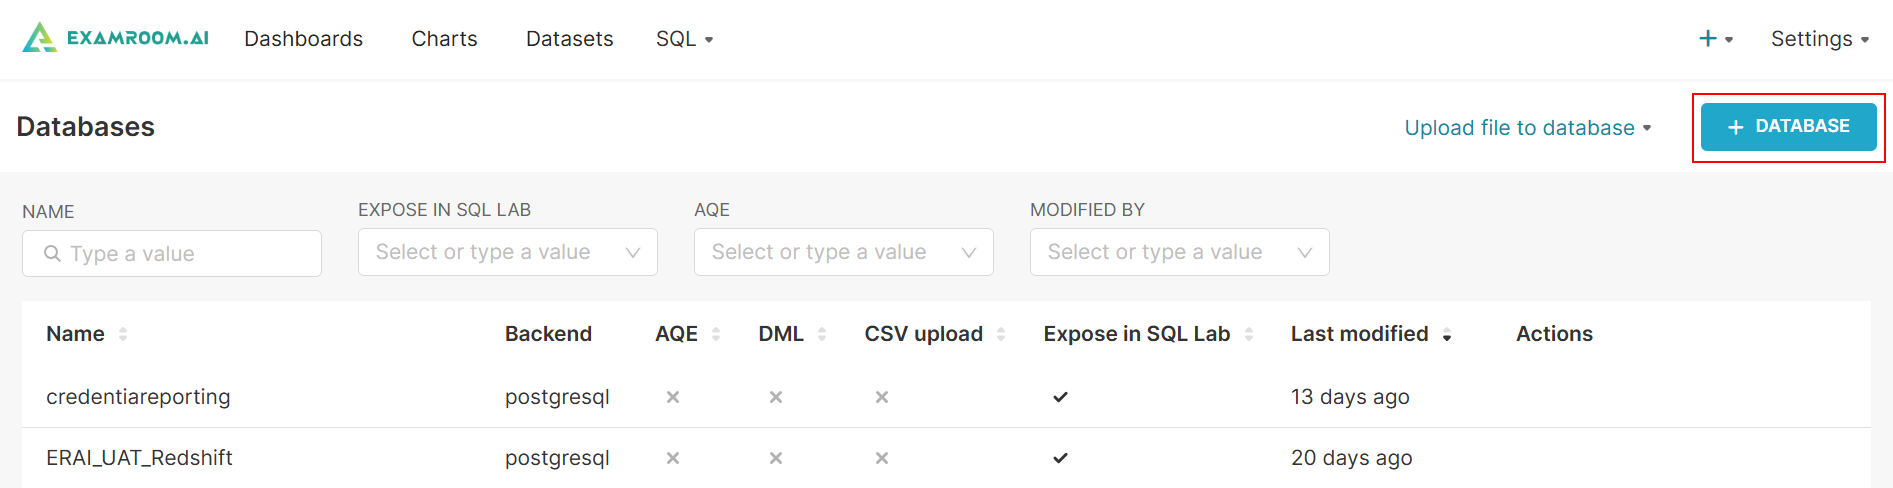Sort by the Name column sort icon
The width and height of the screenshot is (1893, 488).
click(123, 334)
